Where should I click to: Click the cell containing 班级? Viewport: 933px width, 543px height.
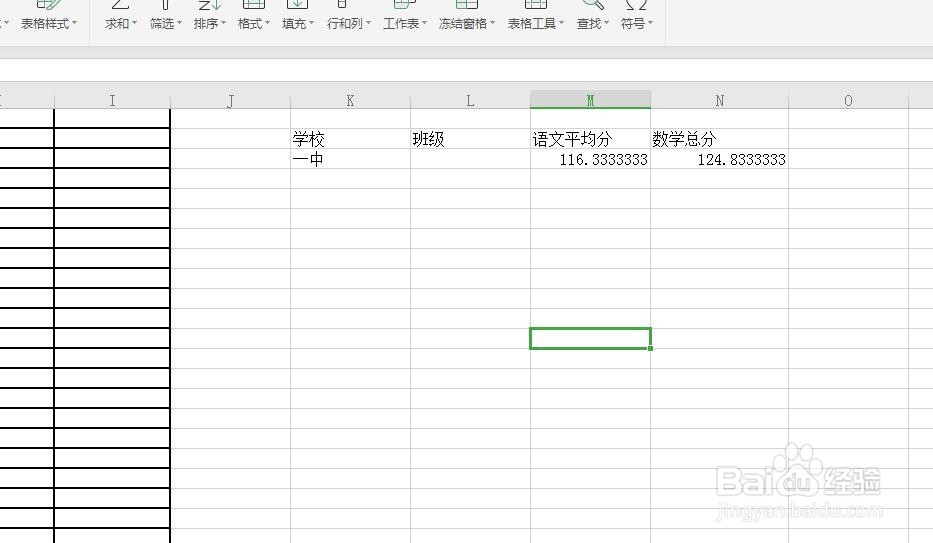(470, 139)
